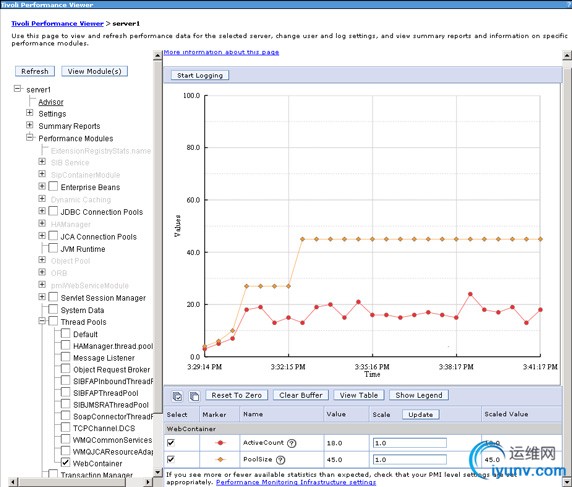Screen dimensions: 572x487
Task: Check the Object Request Broker checkbox
Action: click(66, 369)
